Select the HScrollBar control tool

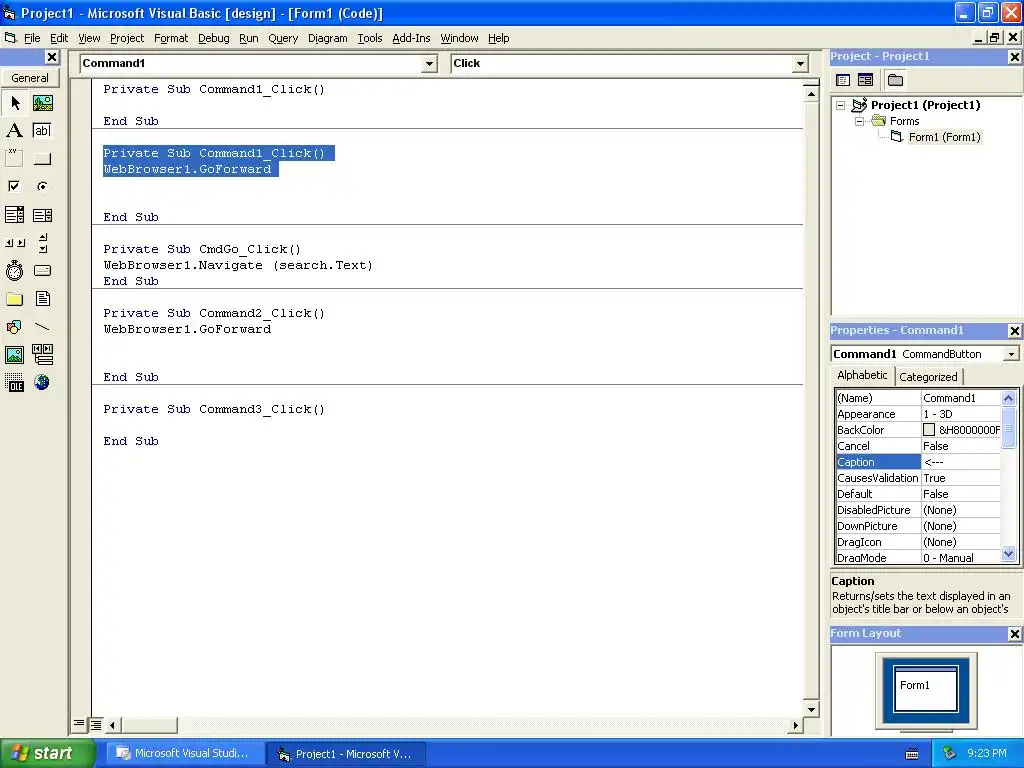tap(15, 243)
